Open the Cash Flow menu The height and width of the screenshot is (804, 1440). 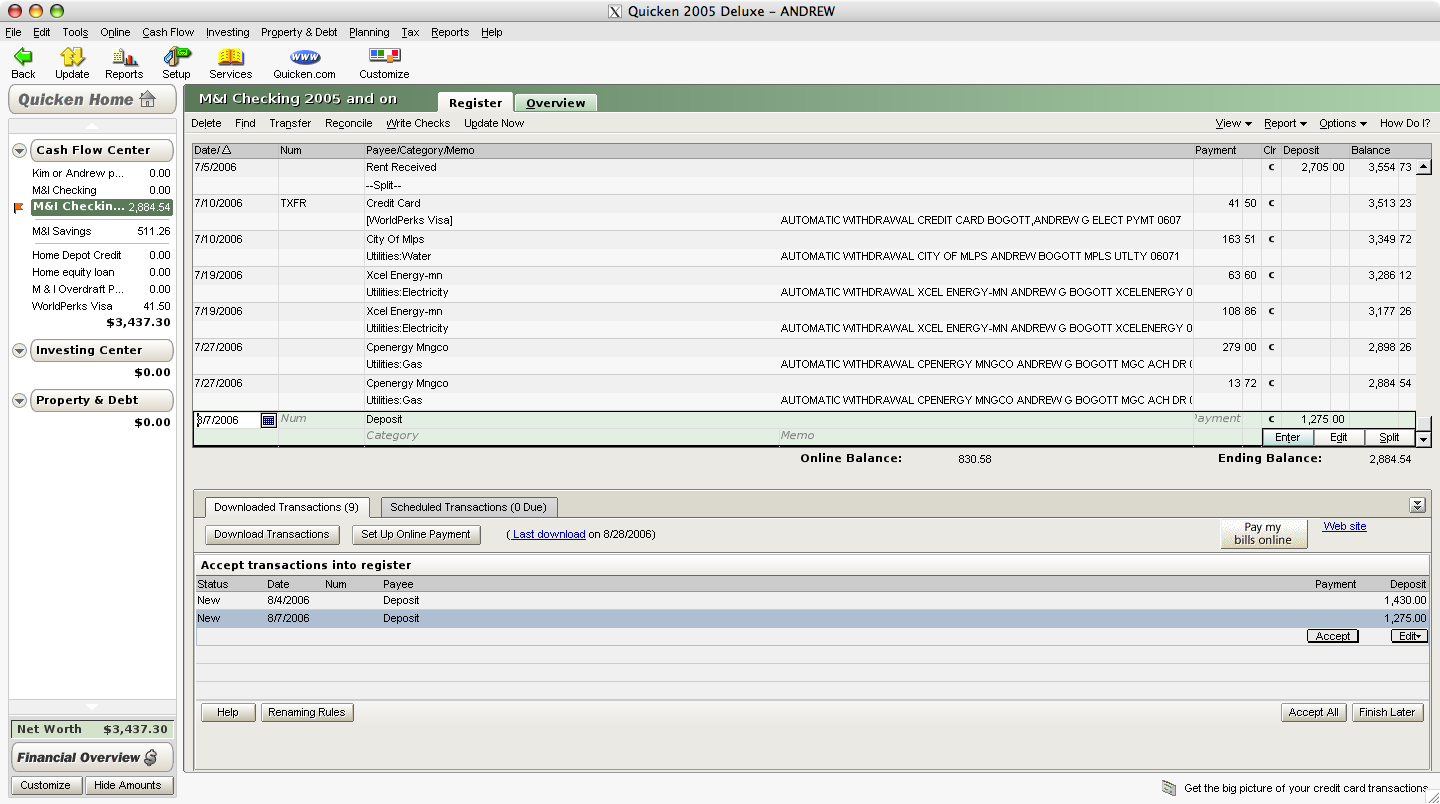point(168,32)
